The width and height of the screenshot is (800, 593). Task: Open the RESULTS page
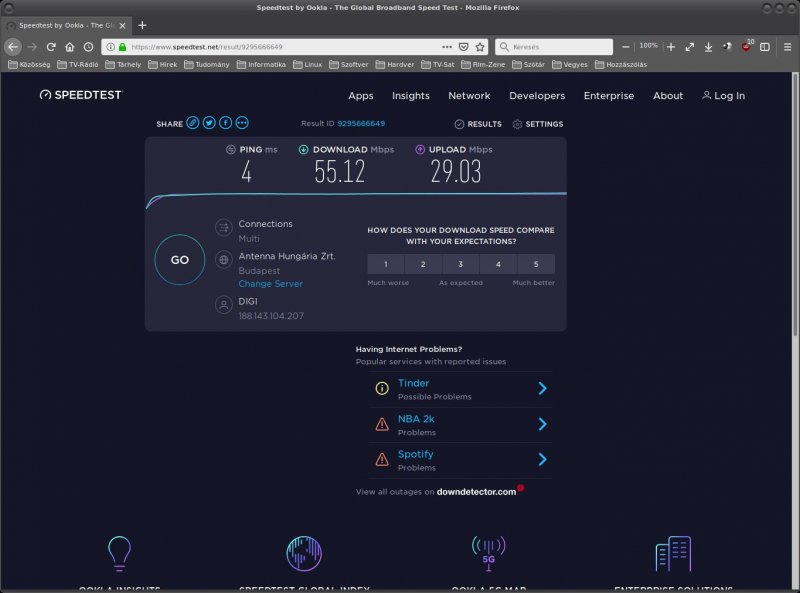[478, 124]
